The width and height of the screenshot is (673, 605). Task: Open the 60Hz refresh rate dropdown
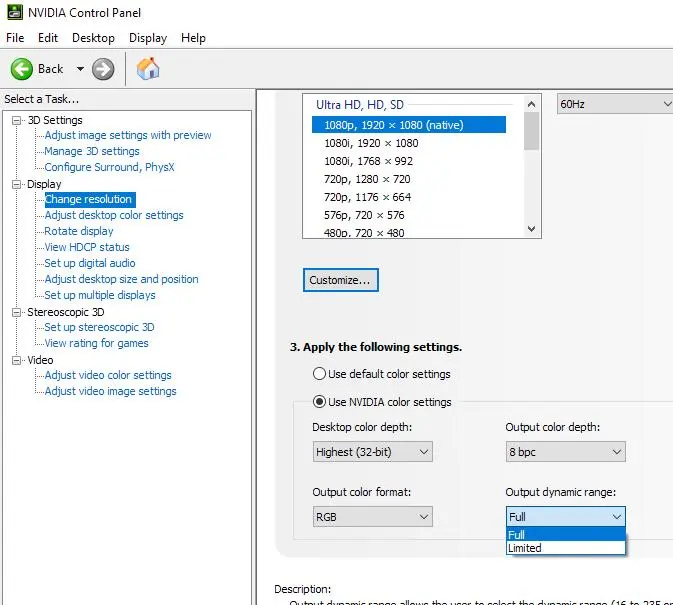[615, 104]
